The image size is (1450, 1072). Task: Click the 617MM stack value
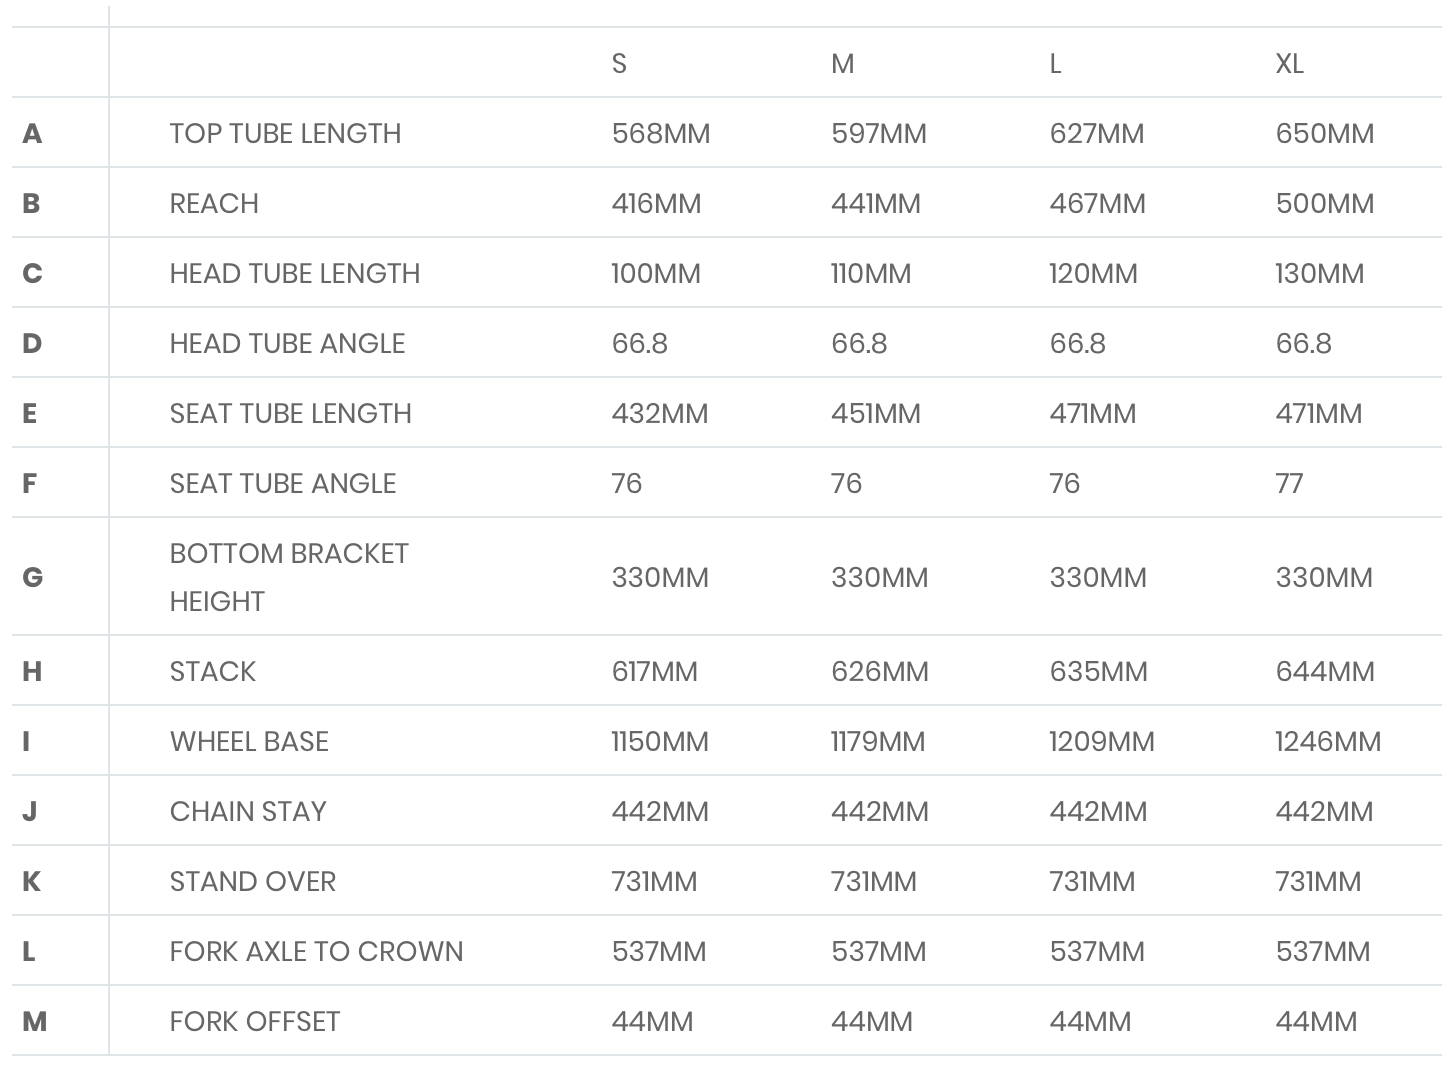[654, 672]
